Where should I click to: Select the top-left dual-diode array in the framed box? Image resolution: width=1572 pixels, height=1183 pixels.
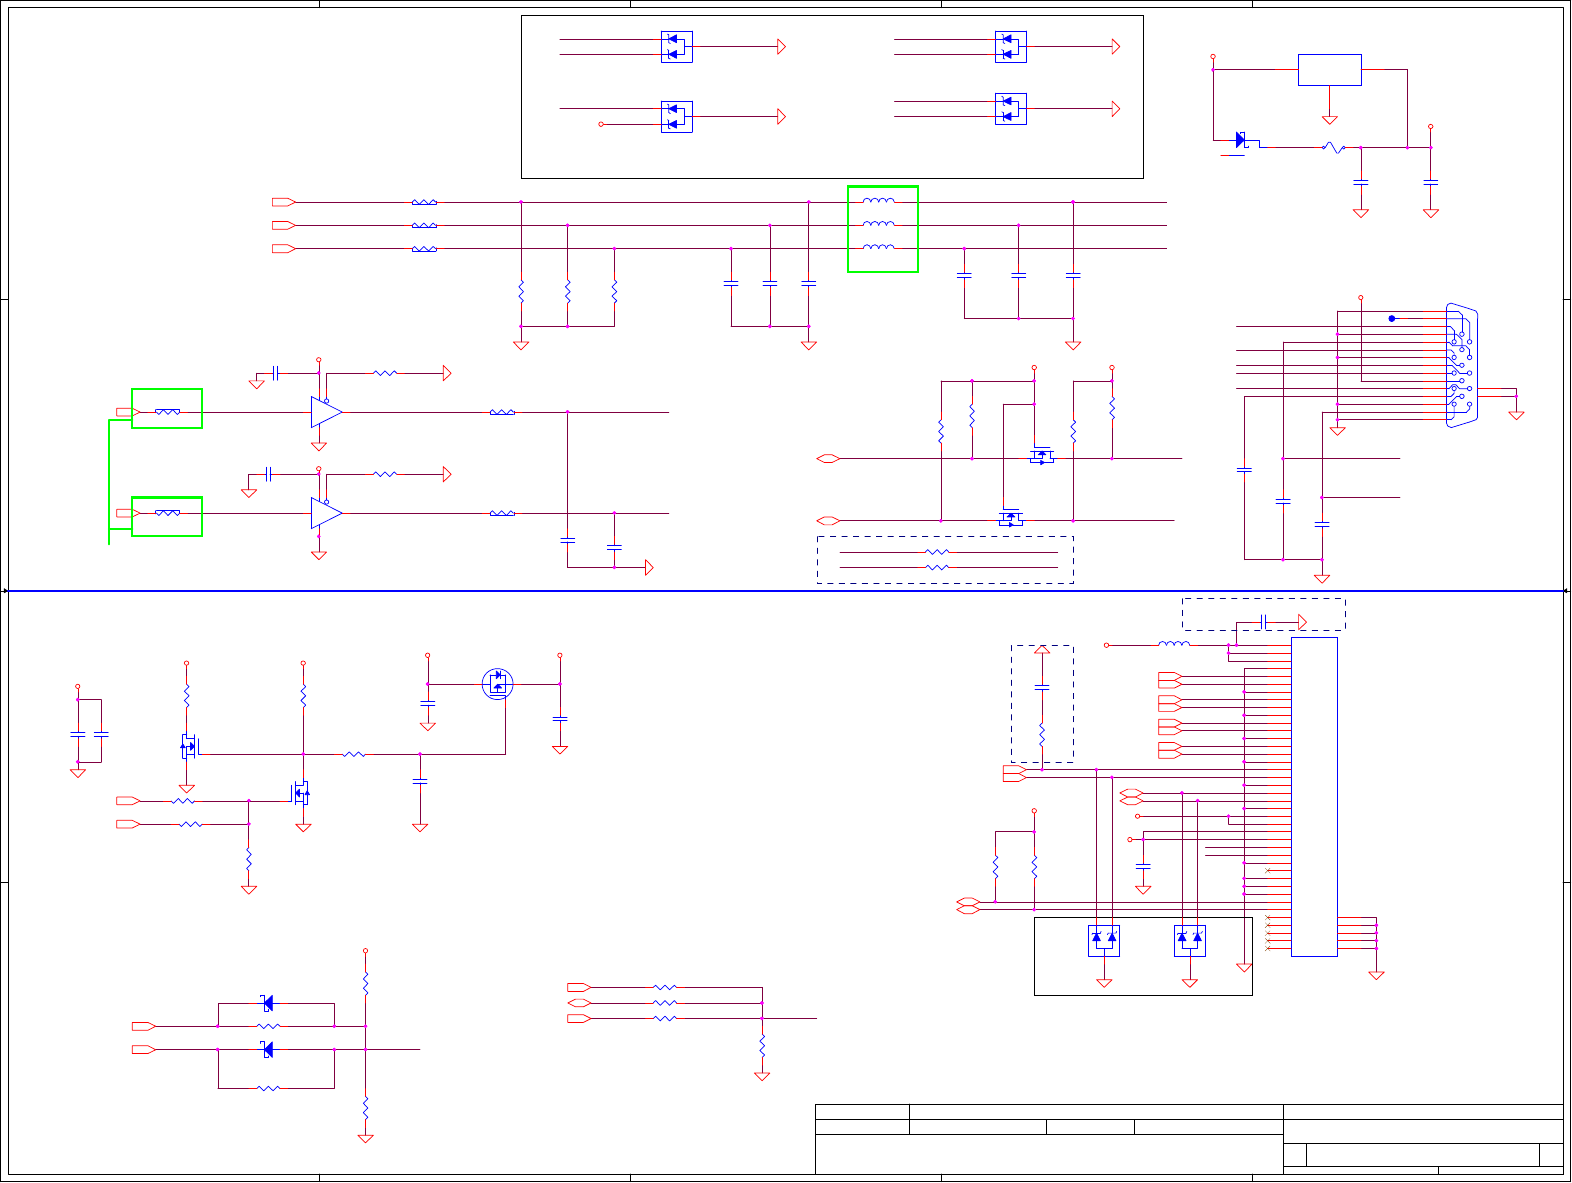[x=677, y=47]
